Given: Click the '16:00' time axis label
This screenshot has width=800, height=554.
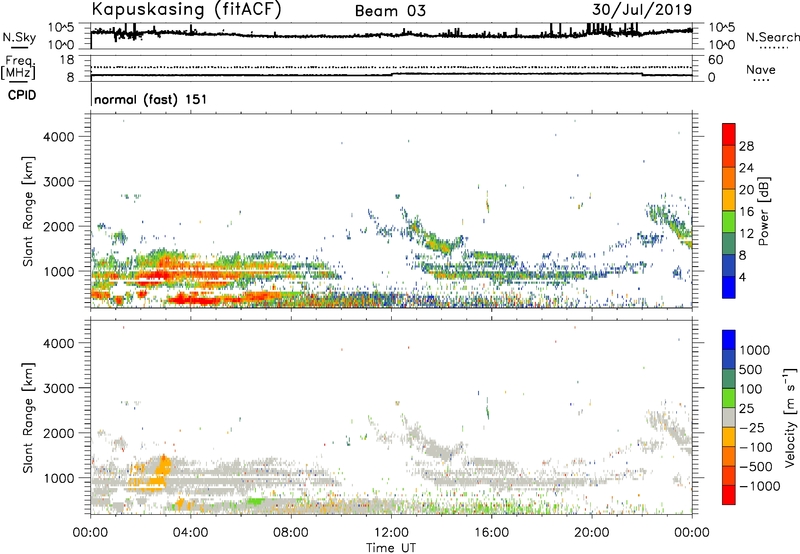Looking at the screenshot, I should [491, 533].
